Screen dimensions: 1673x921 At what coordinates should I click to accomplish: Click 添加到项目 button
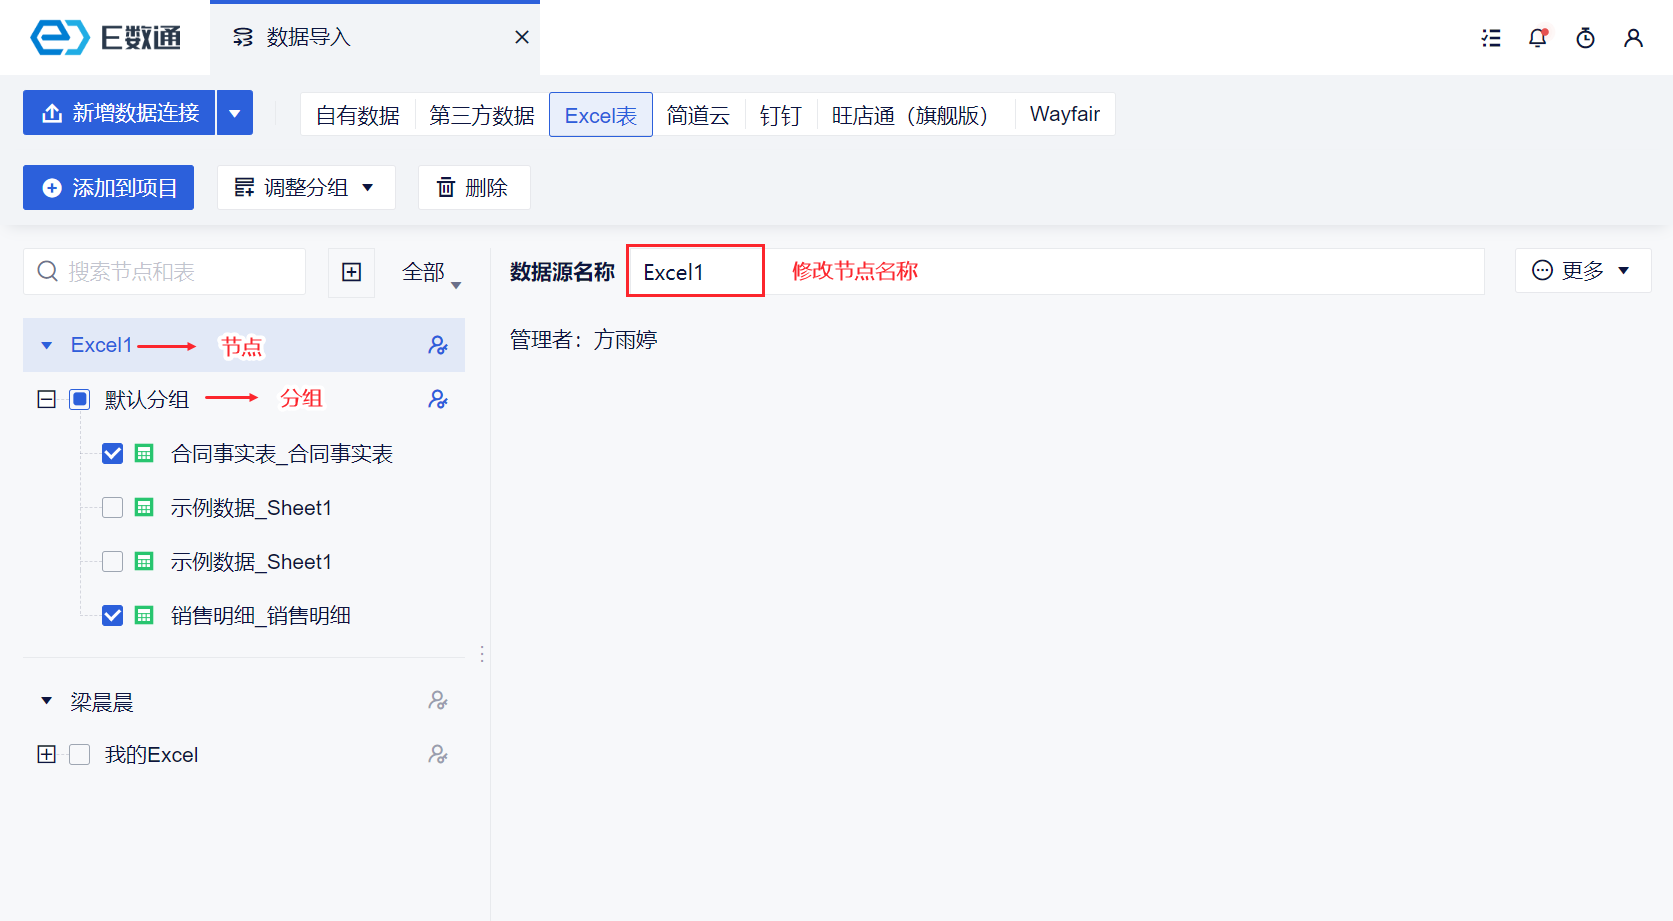(x=108, y=188)
